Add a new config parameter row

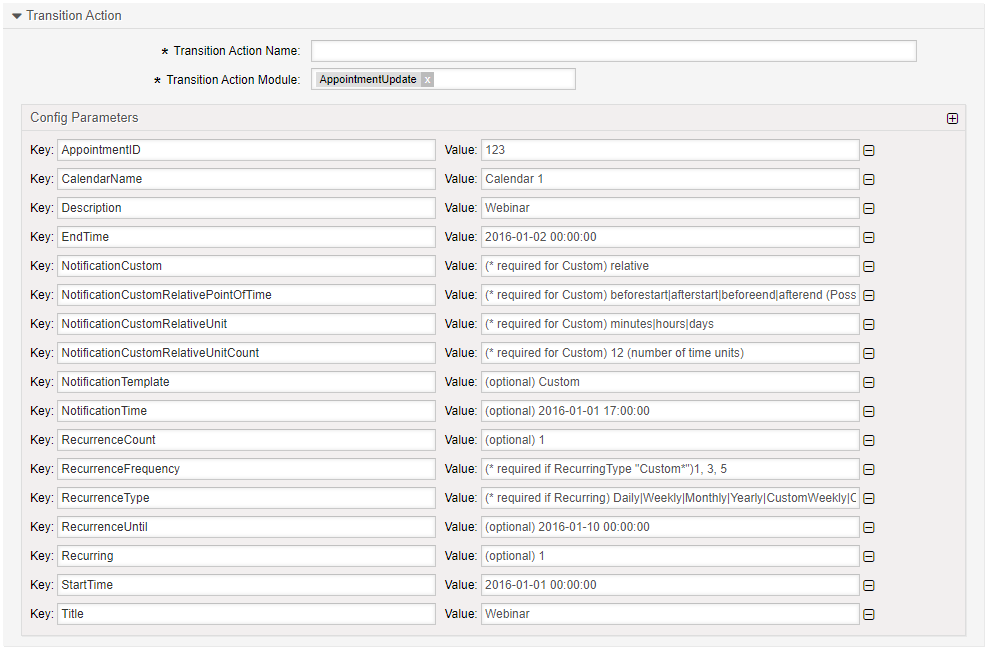952,118
